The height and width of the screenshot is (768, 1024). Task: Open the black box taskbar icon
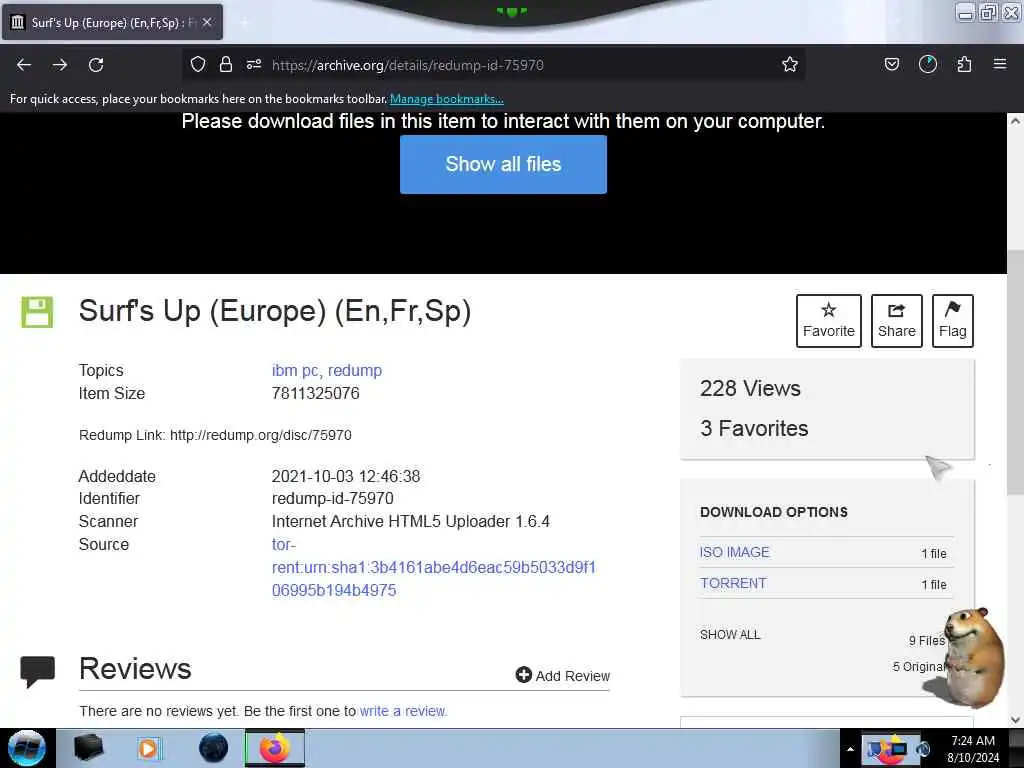[x=89, y=748]
